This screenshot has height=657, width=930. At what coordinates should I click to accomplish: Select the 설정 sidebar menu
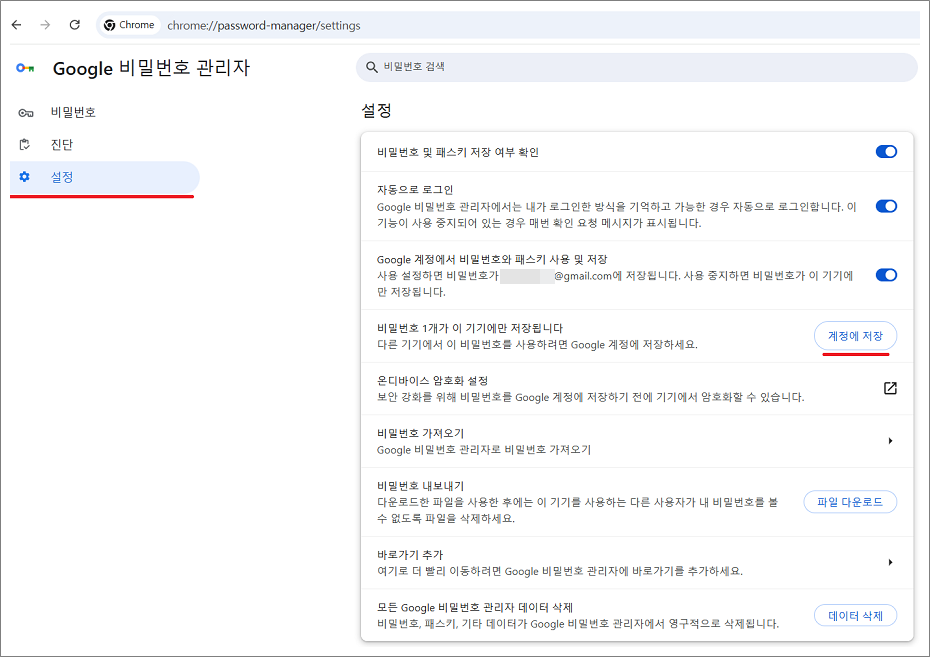point(104,177)
